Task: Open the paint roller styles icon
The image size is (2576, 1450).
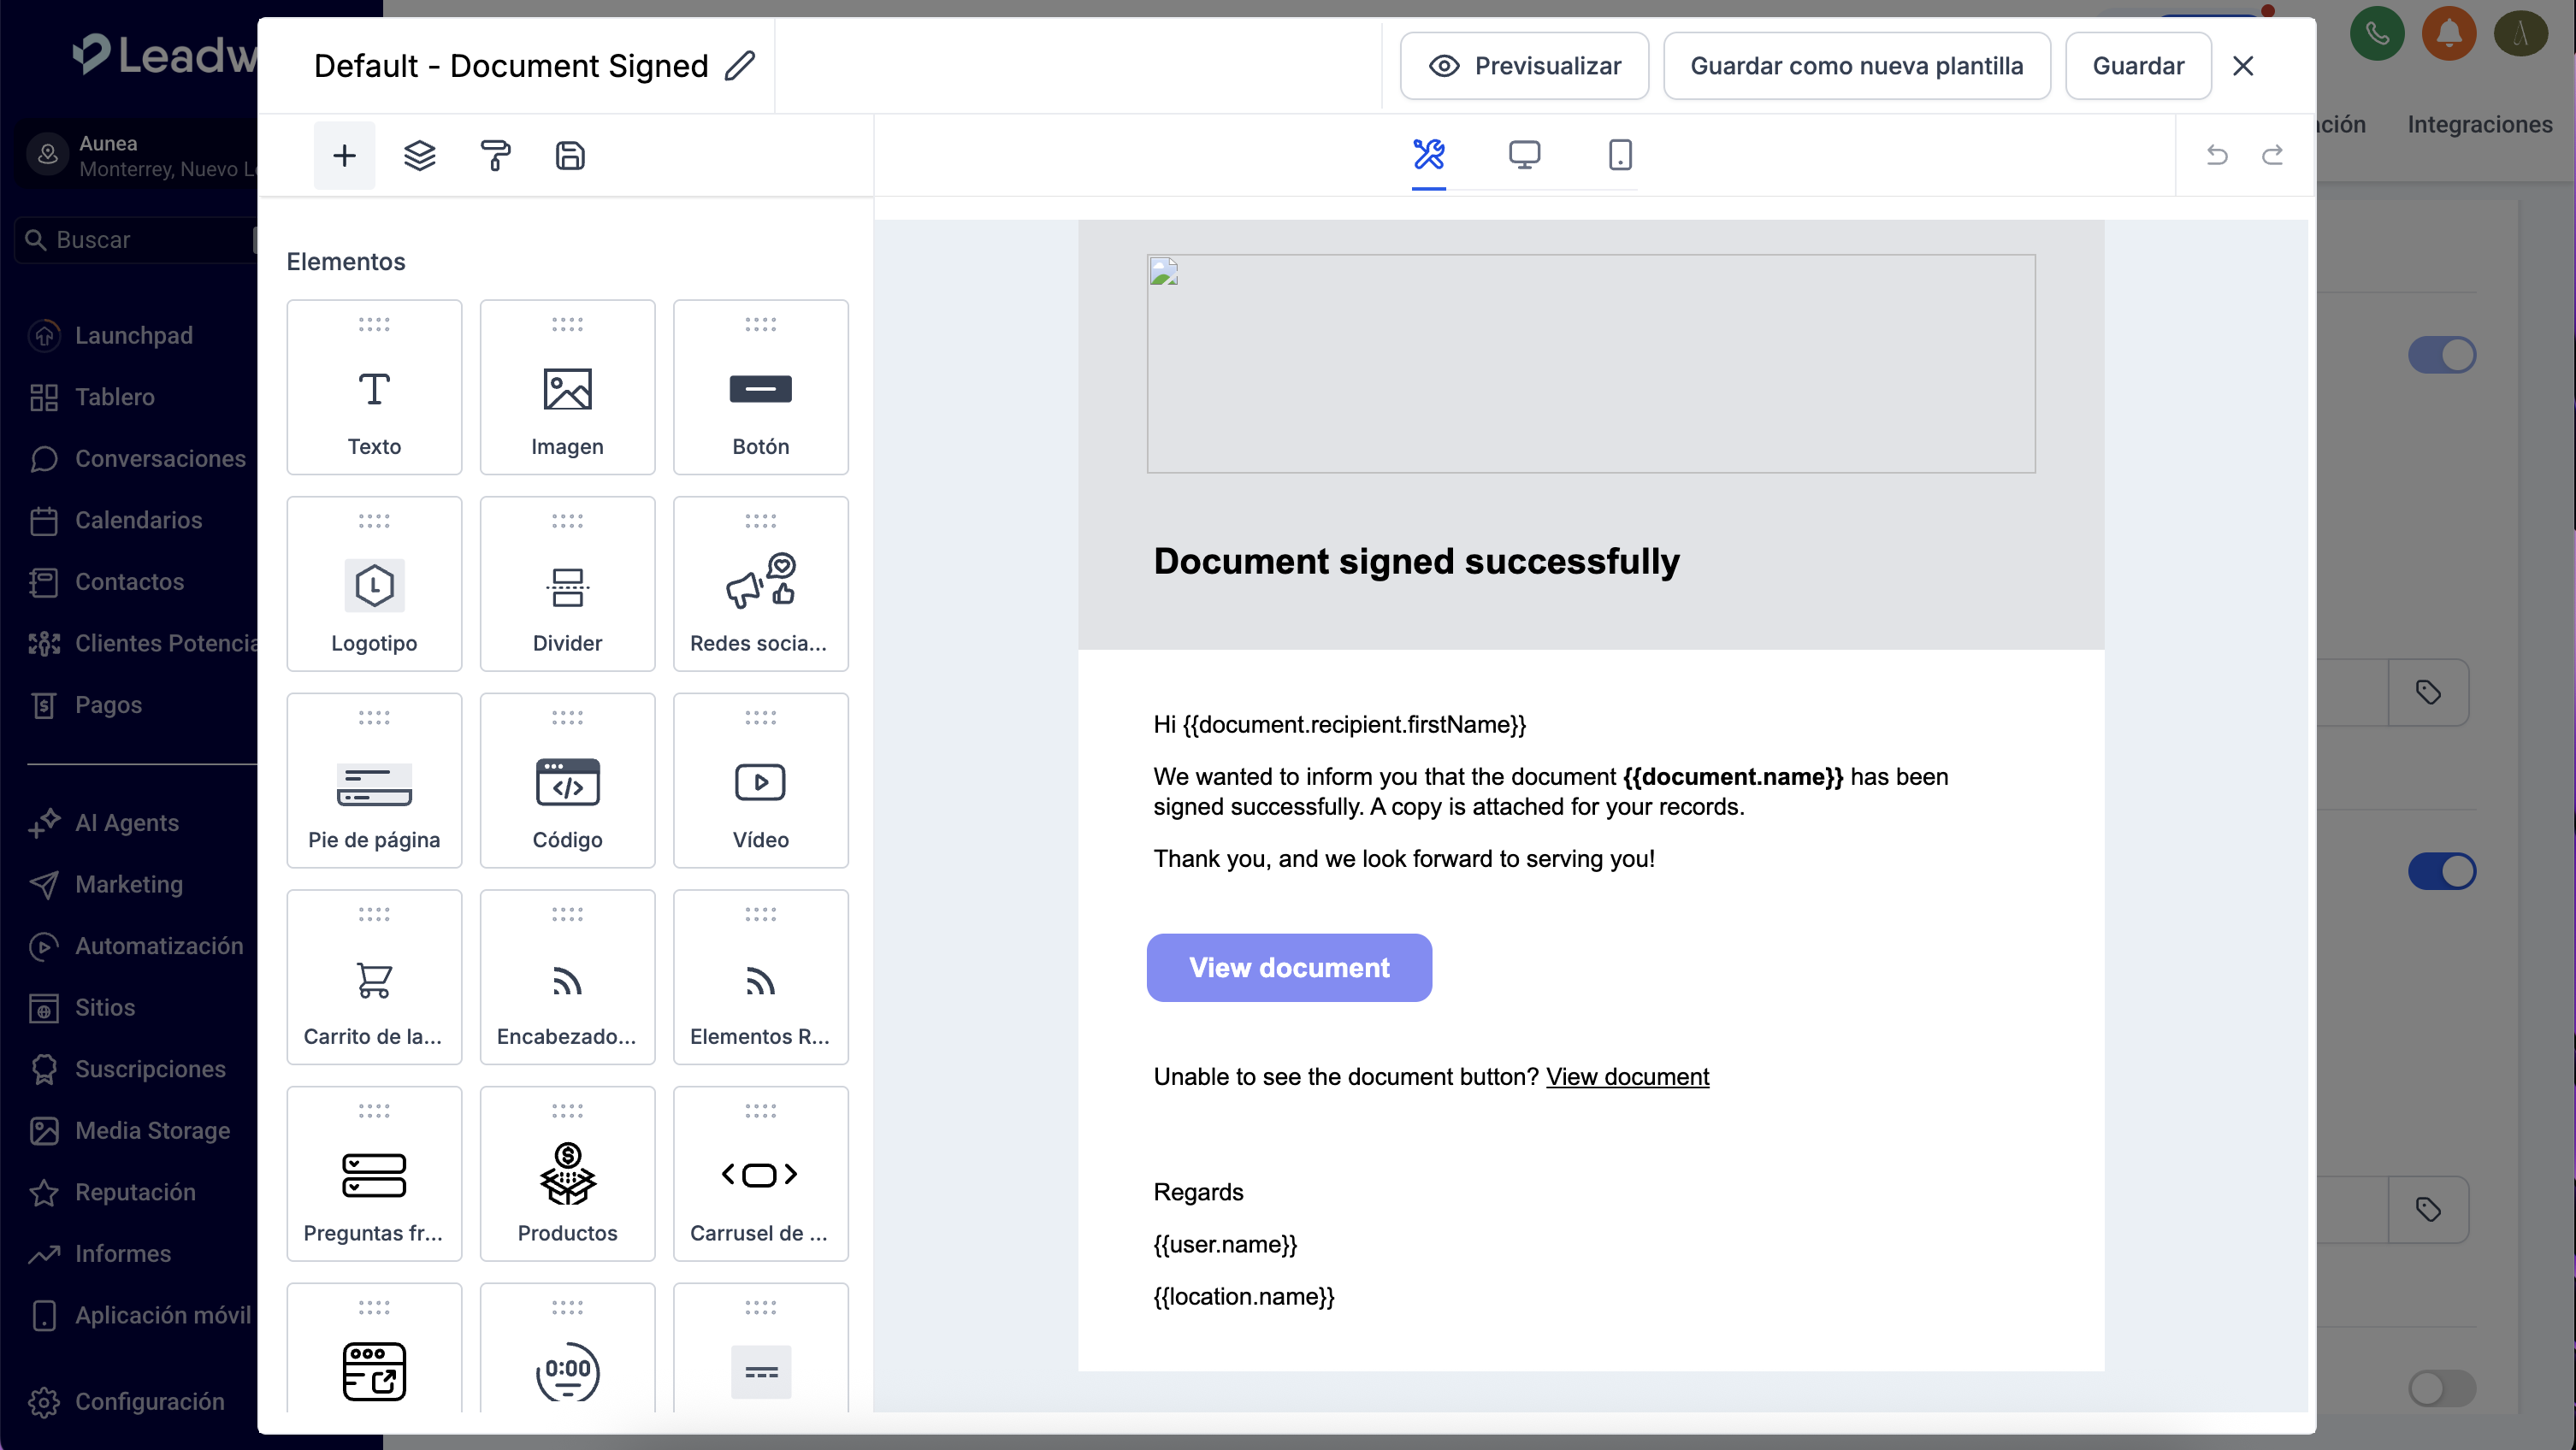Action: (495, 156)
